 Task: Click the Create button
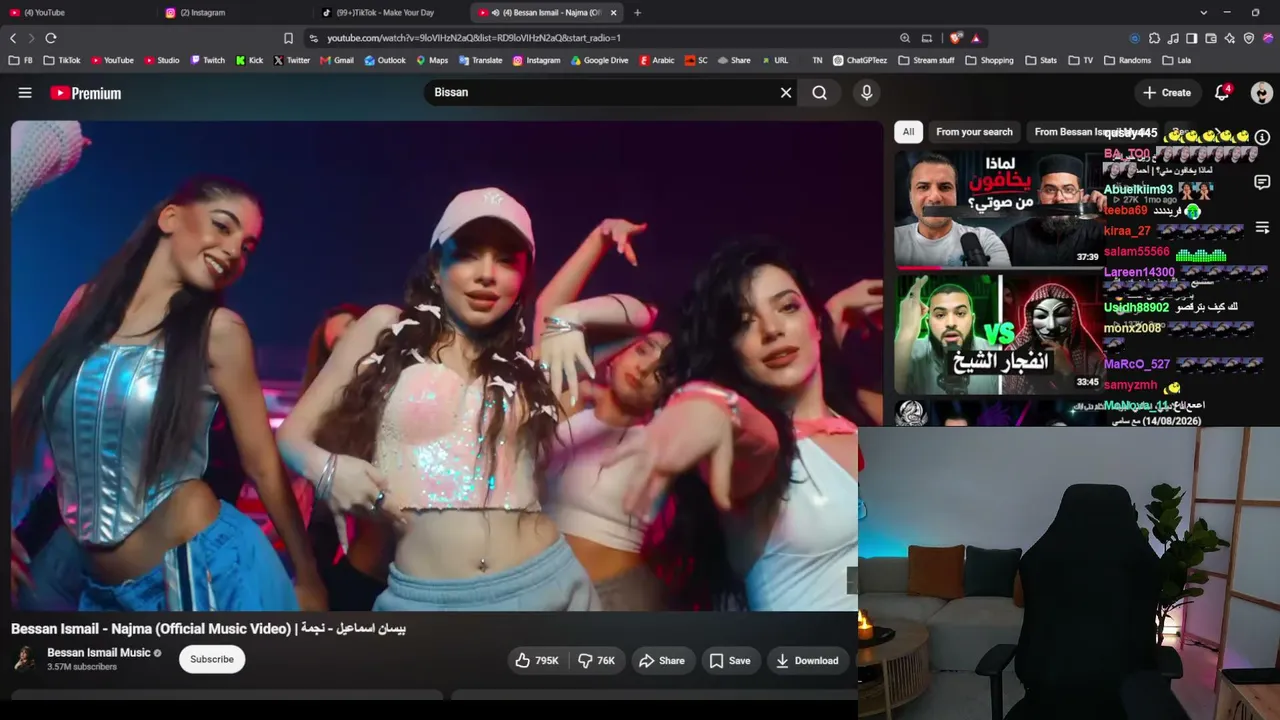(x=1167, y=93)
